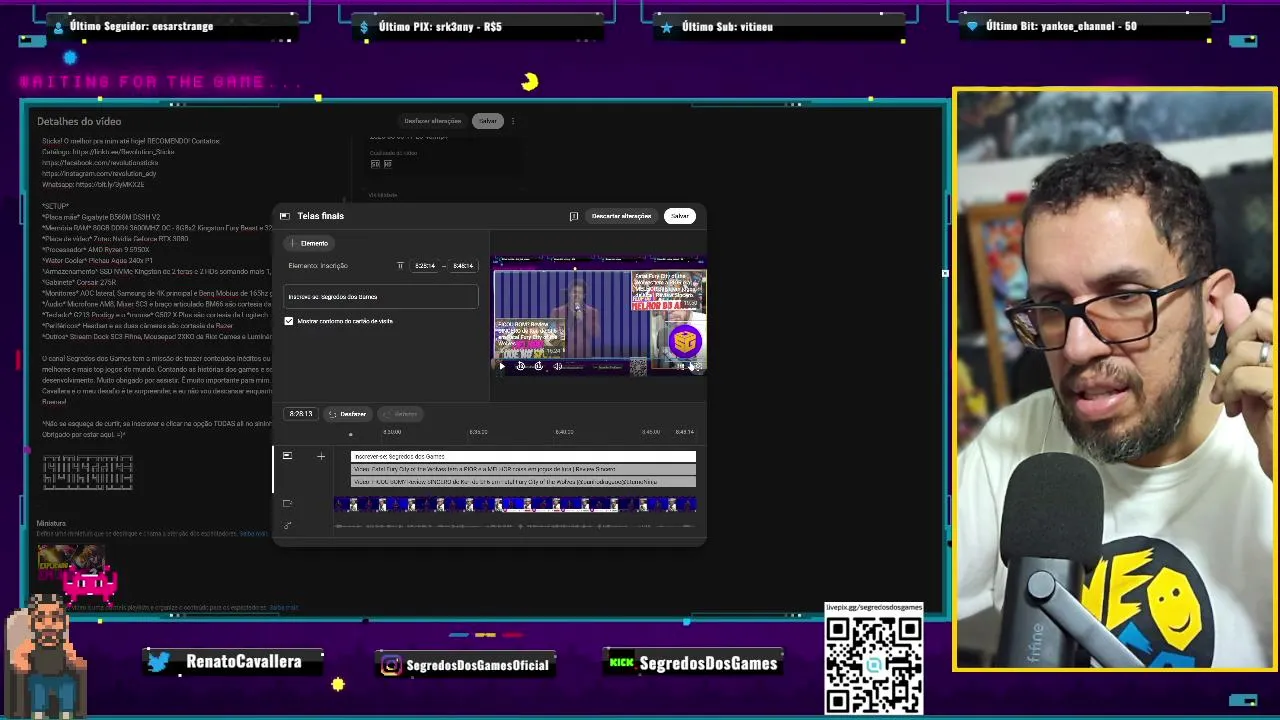Select the bottom-left video element in the preview

532,340
